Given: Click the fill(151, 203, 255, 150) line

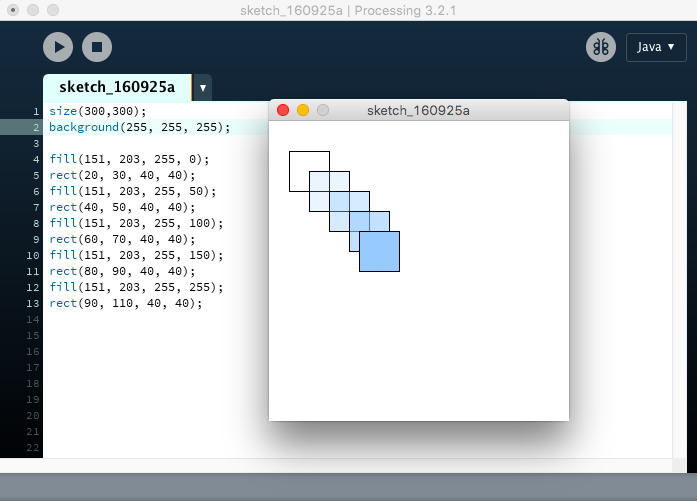Looking at the screenshot, I should tap(136, 255).
